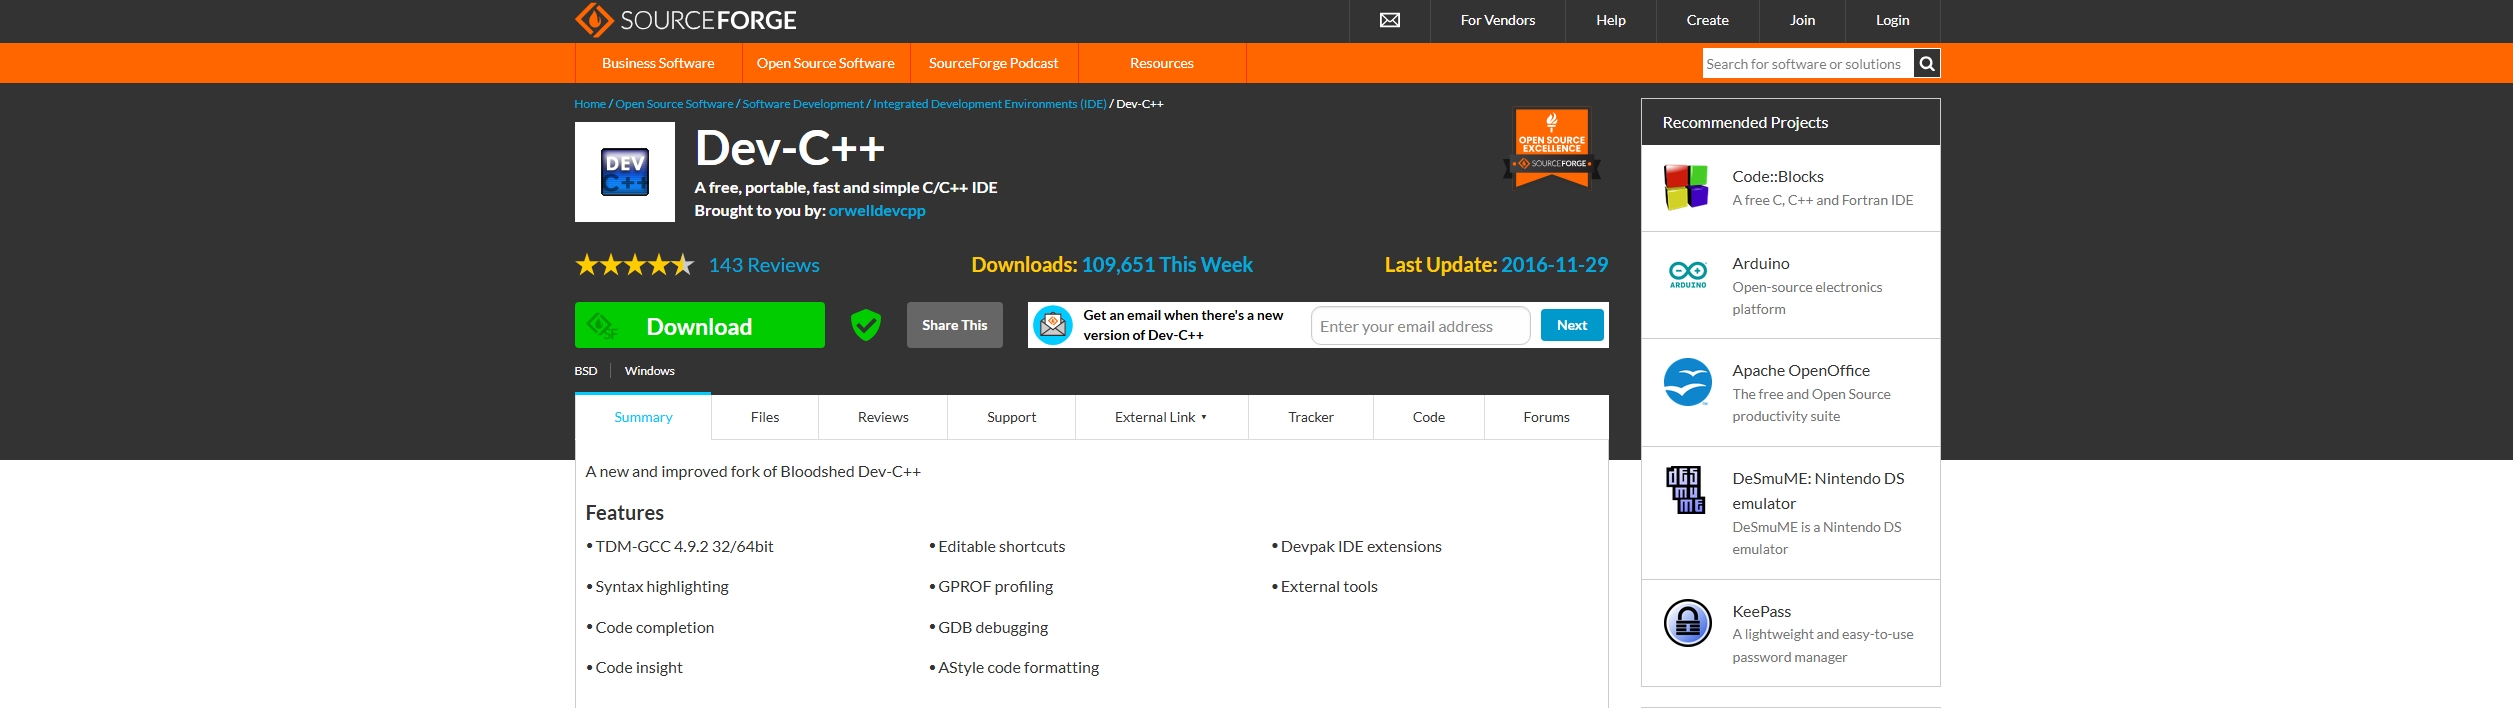This screenshot has width=2513, height=708.
Task: Click the KeePass padlock icon
Action: pos(1688,623)
